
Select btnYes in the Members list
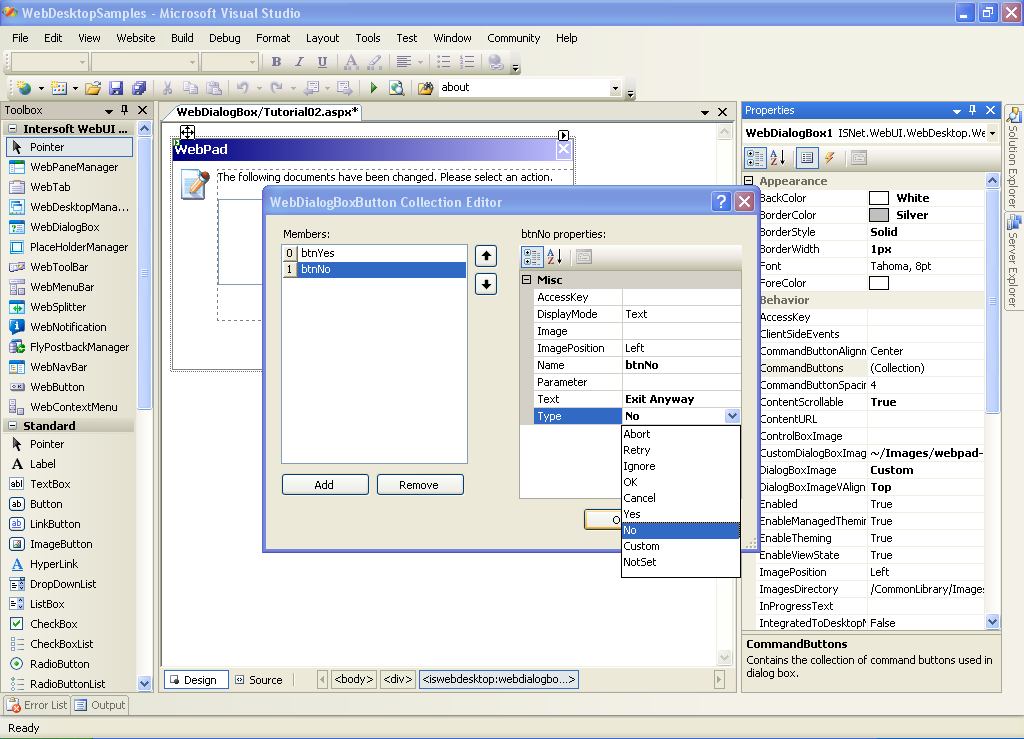[x=318, y=253]
